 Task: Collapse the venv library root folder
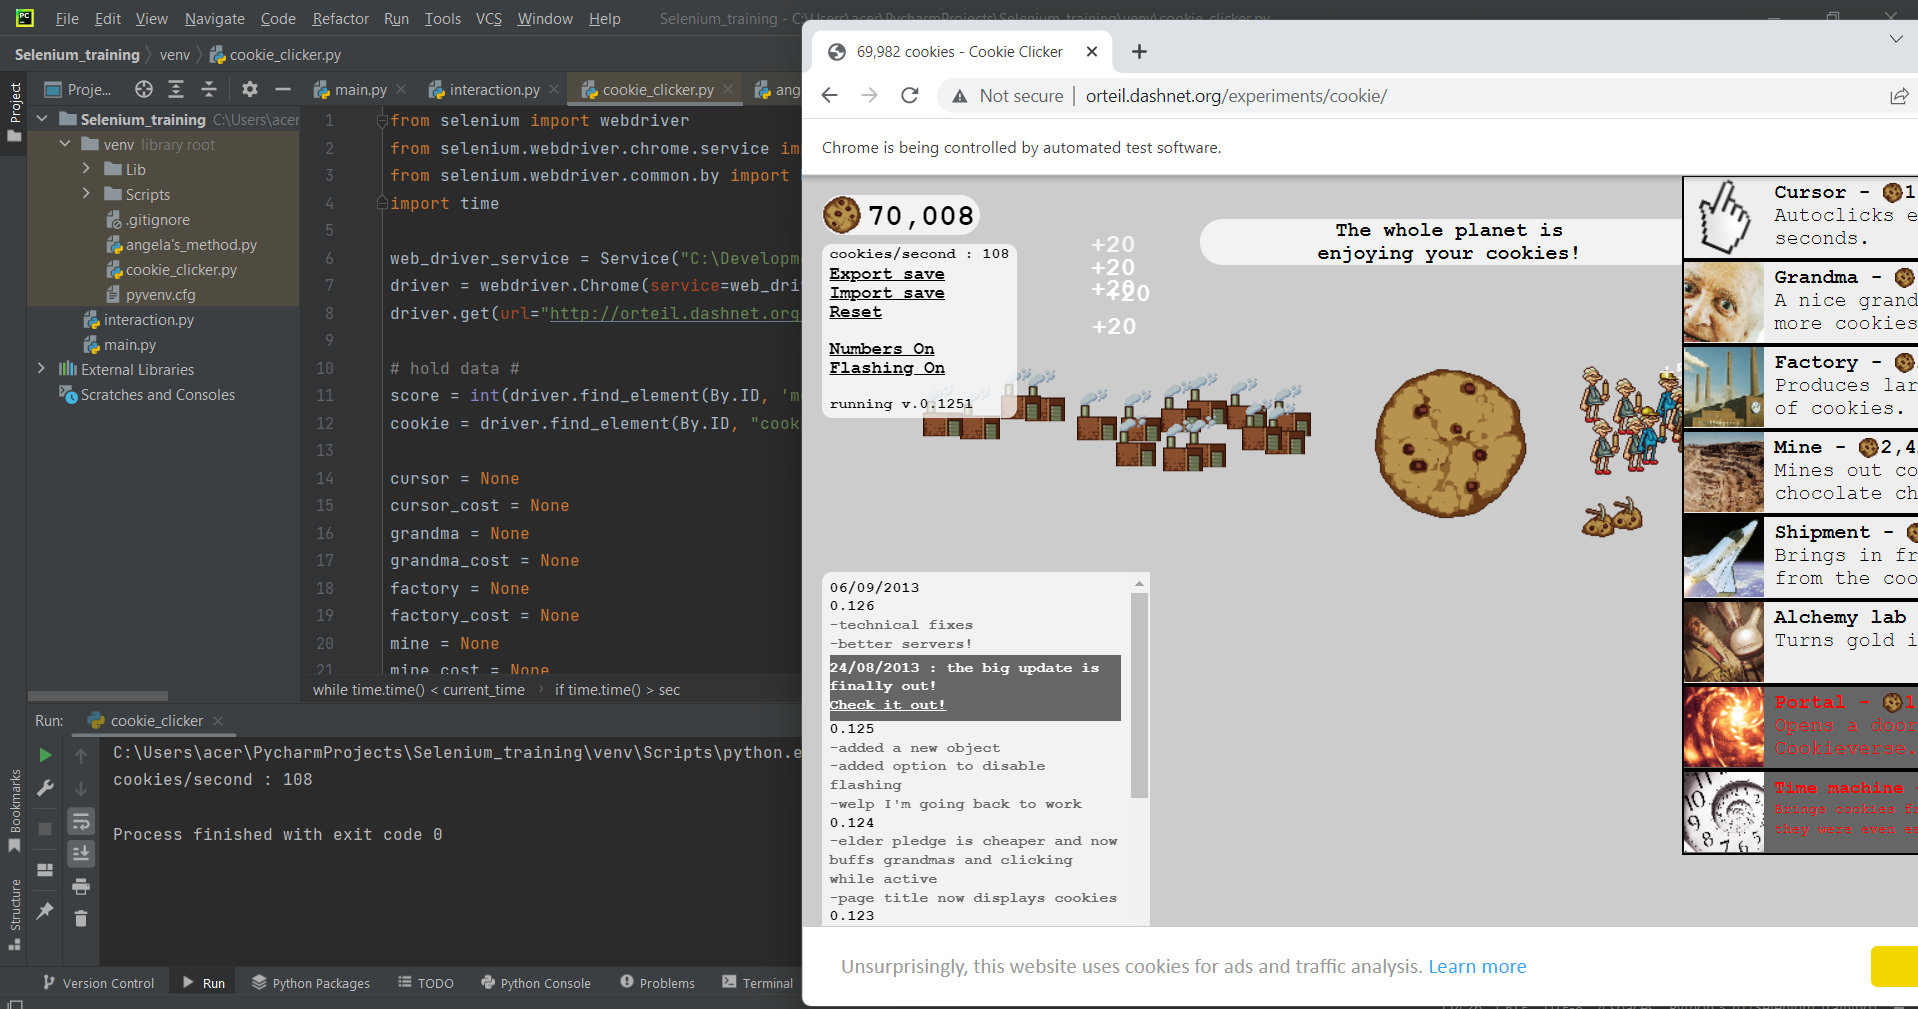click(x=65, y=144)
